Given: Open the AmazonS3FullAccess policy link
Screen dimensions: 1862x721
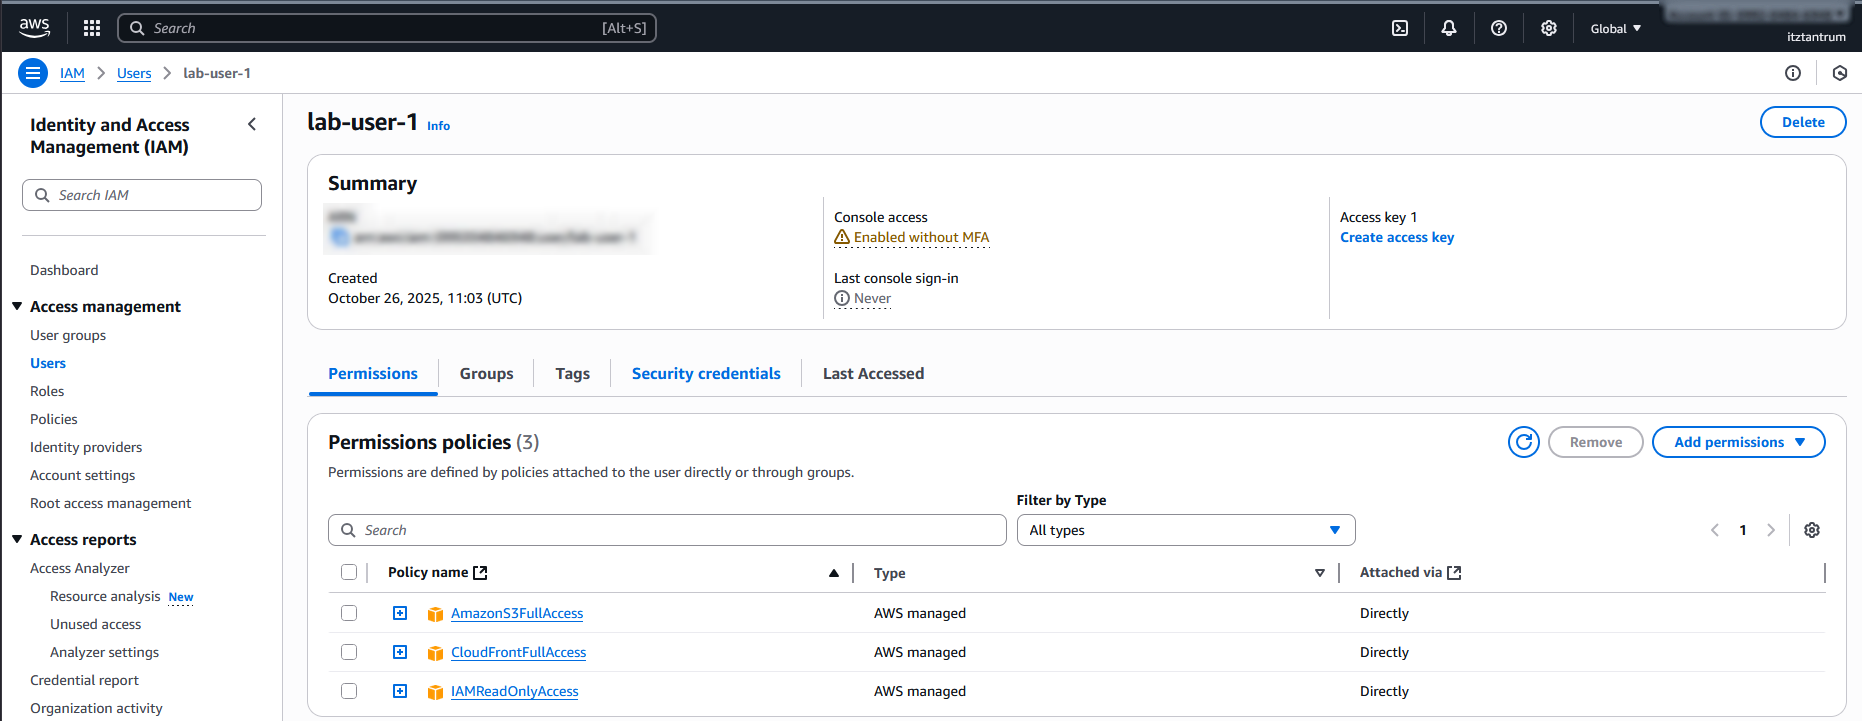Looking at the screenshot, I should pos(517,613).
